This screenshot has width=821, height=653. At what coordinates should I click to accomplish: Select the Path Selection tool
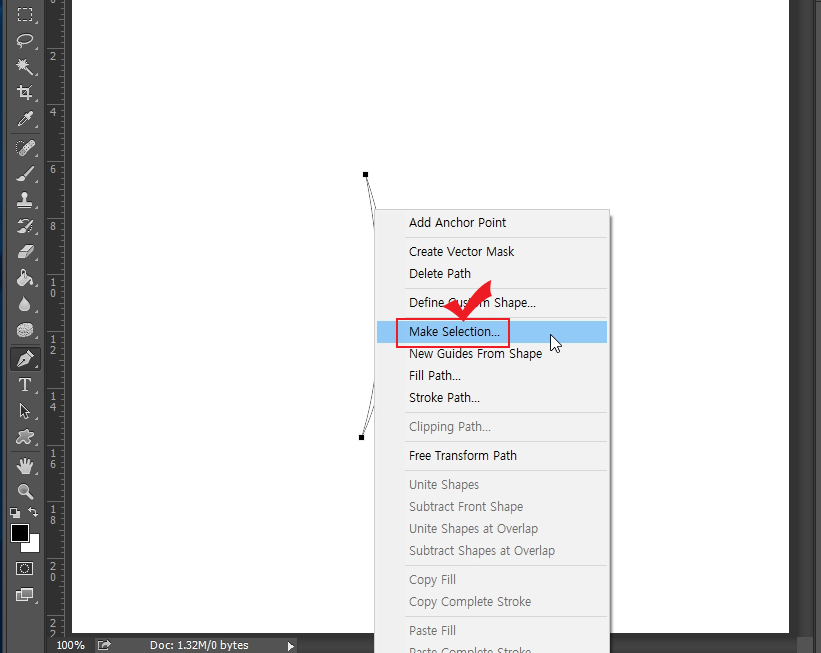coord(25,411)
